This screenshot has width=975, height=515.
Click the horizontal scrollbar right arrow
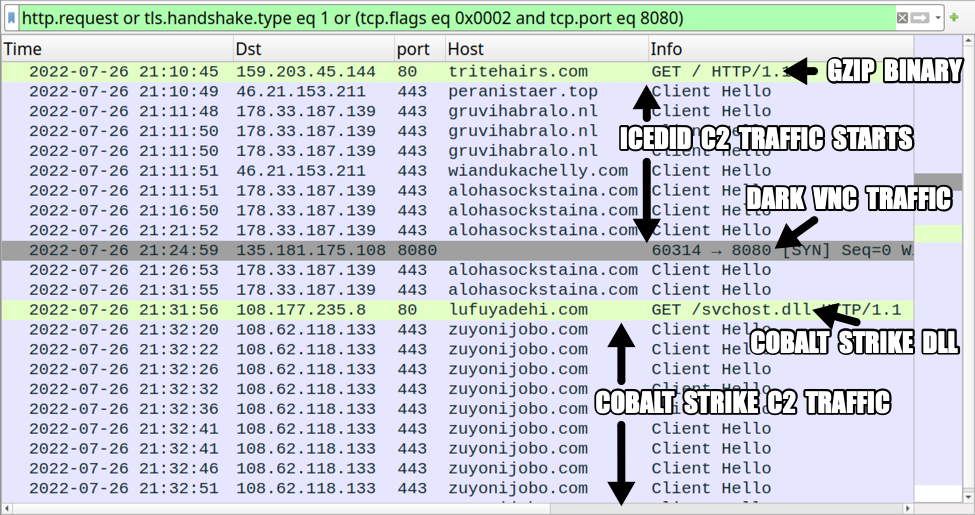[x=908, y=508]
